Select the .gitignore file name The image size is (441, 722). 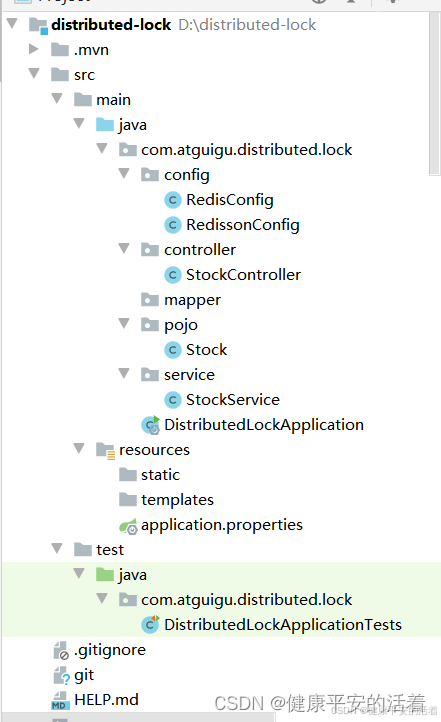pos(110,650)
